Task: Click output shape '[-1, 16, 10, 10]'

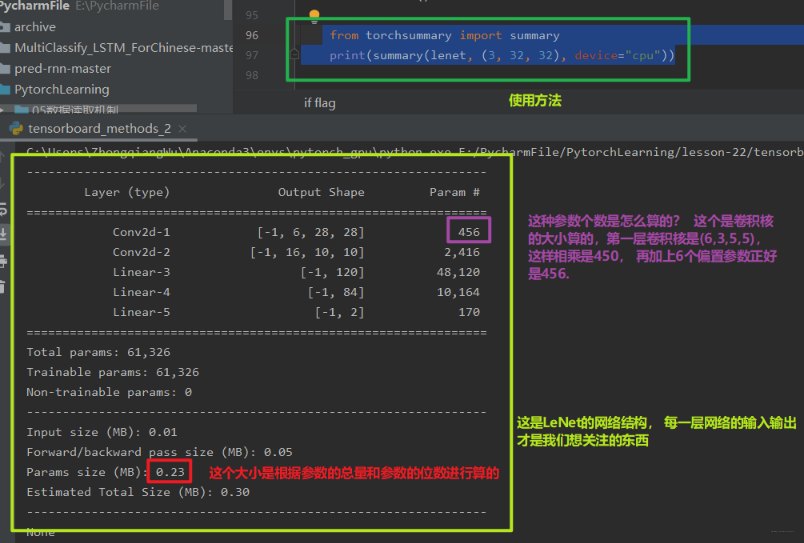Action: (x=307, y=252)
